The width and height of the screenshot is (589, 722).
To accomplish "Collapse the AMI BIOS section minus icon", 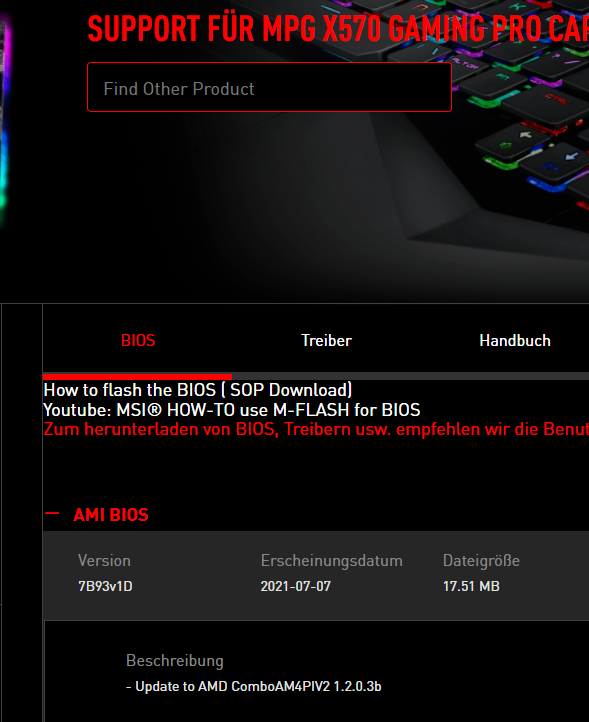I will 52,513.
